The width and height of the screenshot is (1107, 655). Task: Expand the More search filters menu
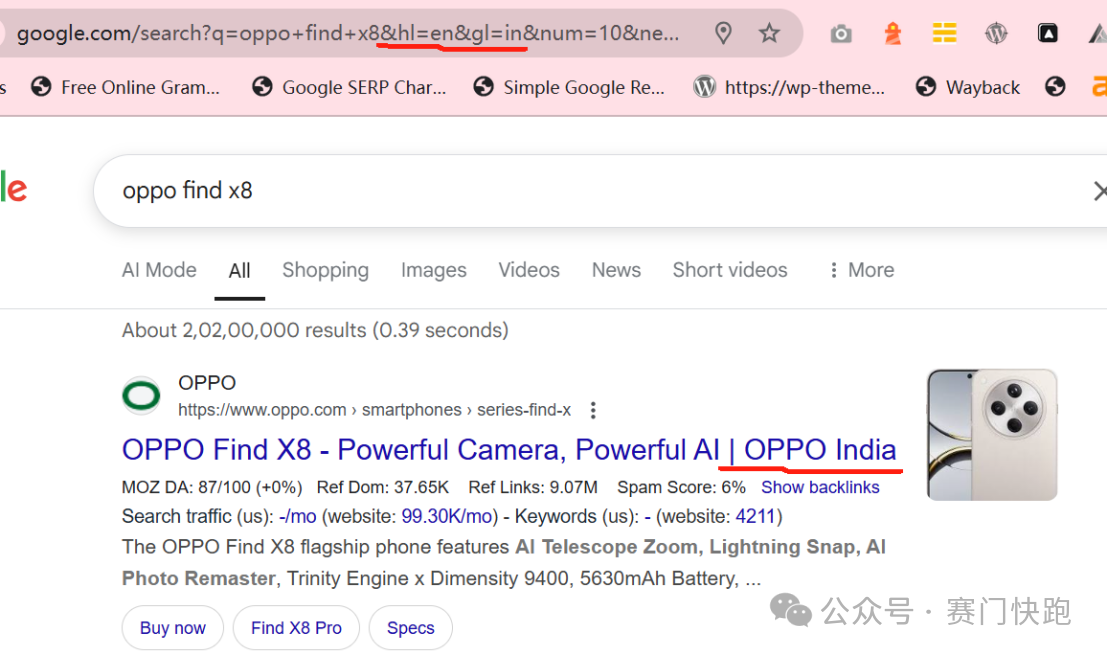(x=861, y=270)
